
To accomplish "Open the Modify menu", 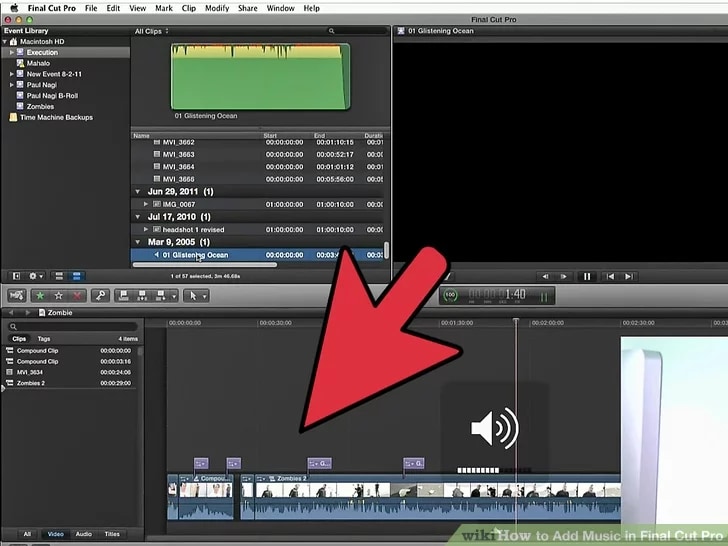I will pyautogui.click(x=217, y=8).
